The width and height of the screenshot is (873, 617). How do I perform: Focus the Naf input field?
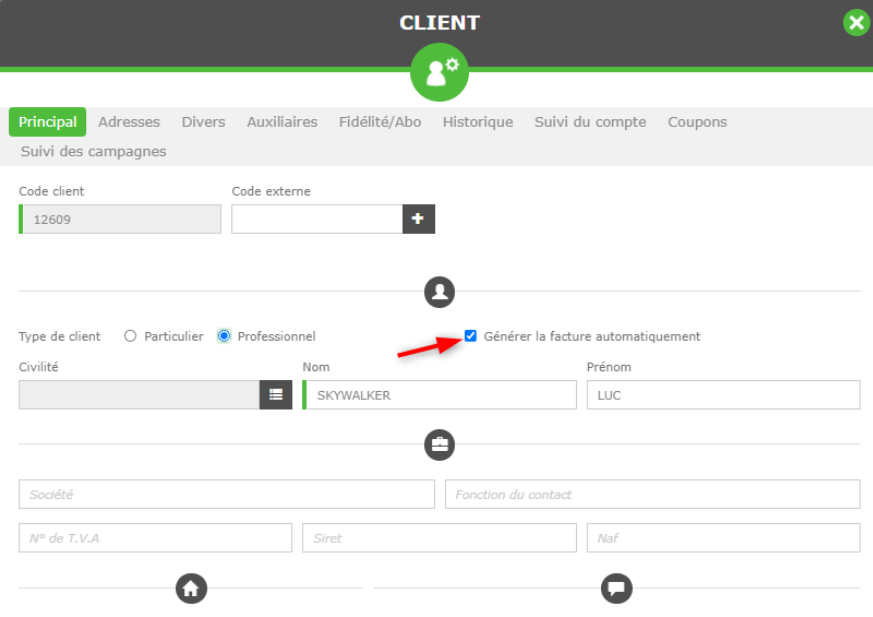tap(723, 538)
